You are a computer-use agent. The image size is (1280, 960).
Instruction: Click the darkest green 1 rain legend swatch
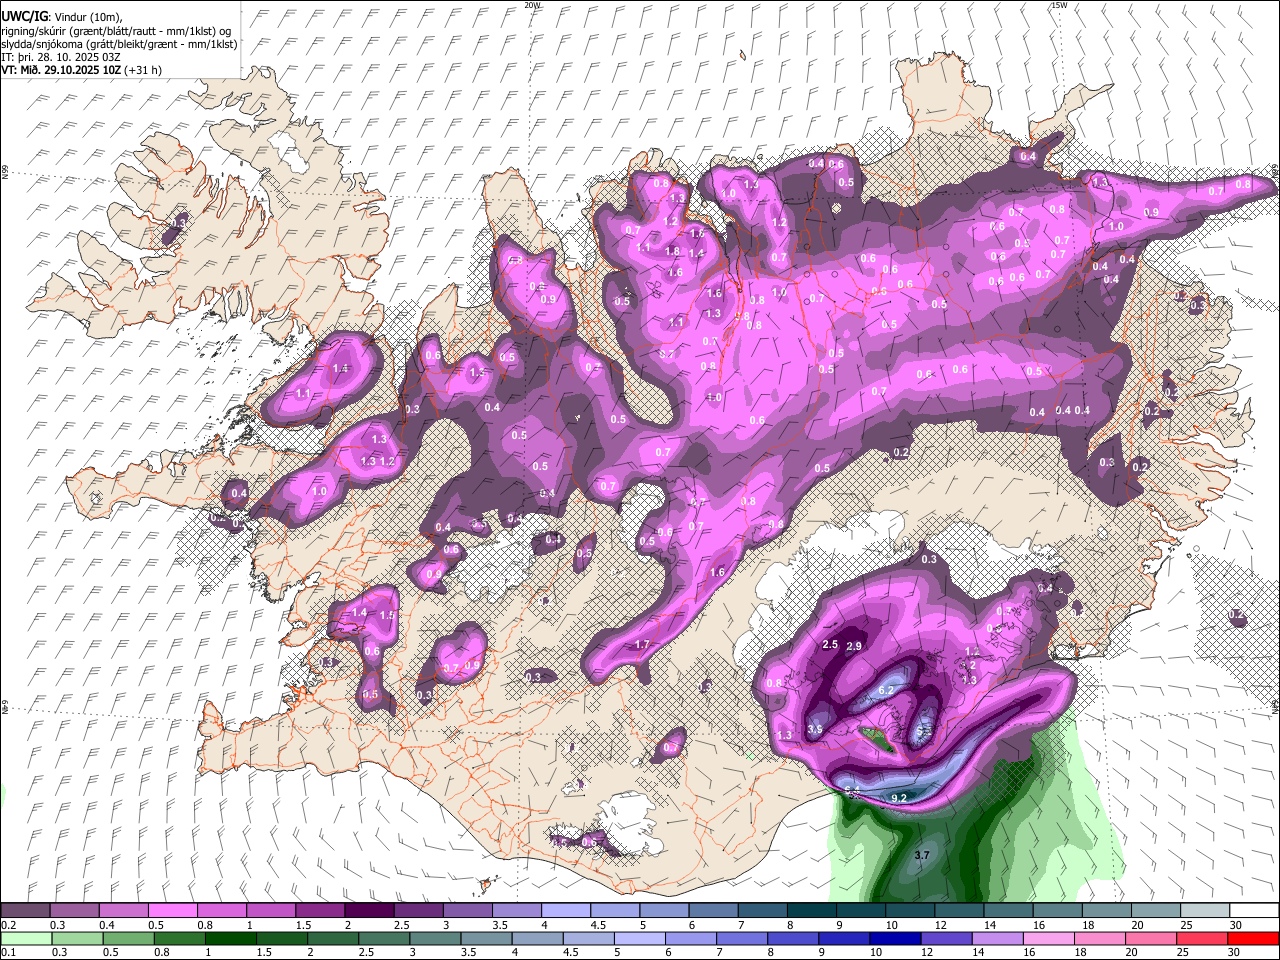click(x=231, y=939)
